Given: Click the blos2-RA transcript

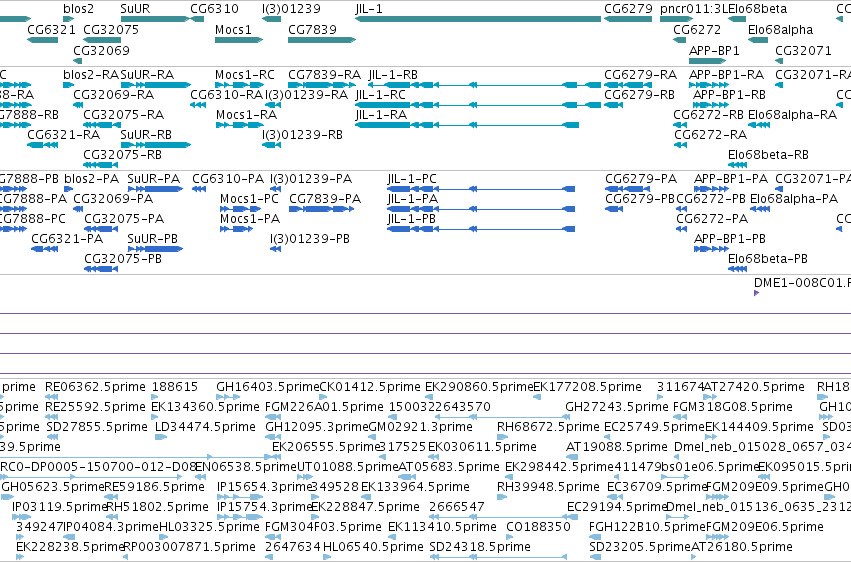Looking at the screenshot, I should 68,85.
